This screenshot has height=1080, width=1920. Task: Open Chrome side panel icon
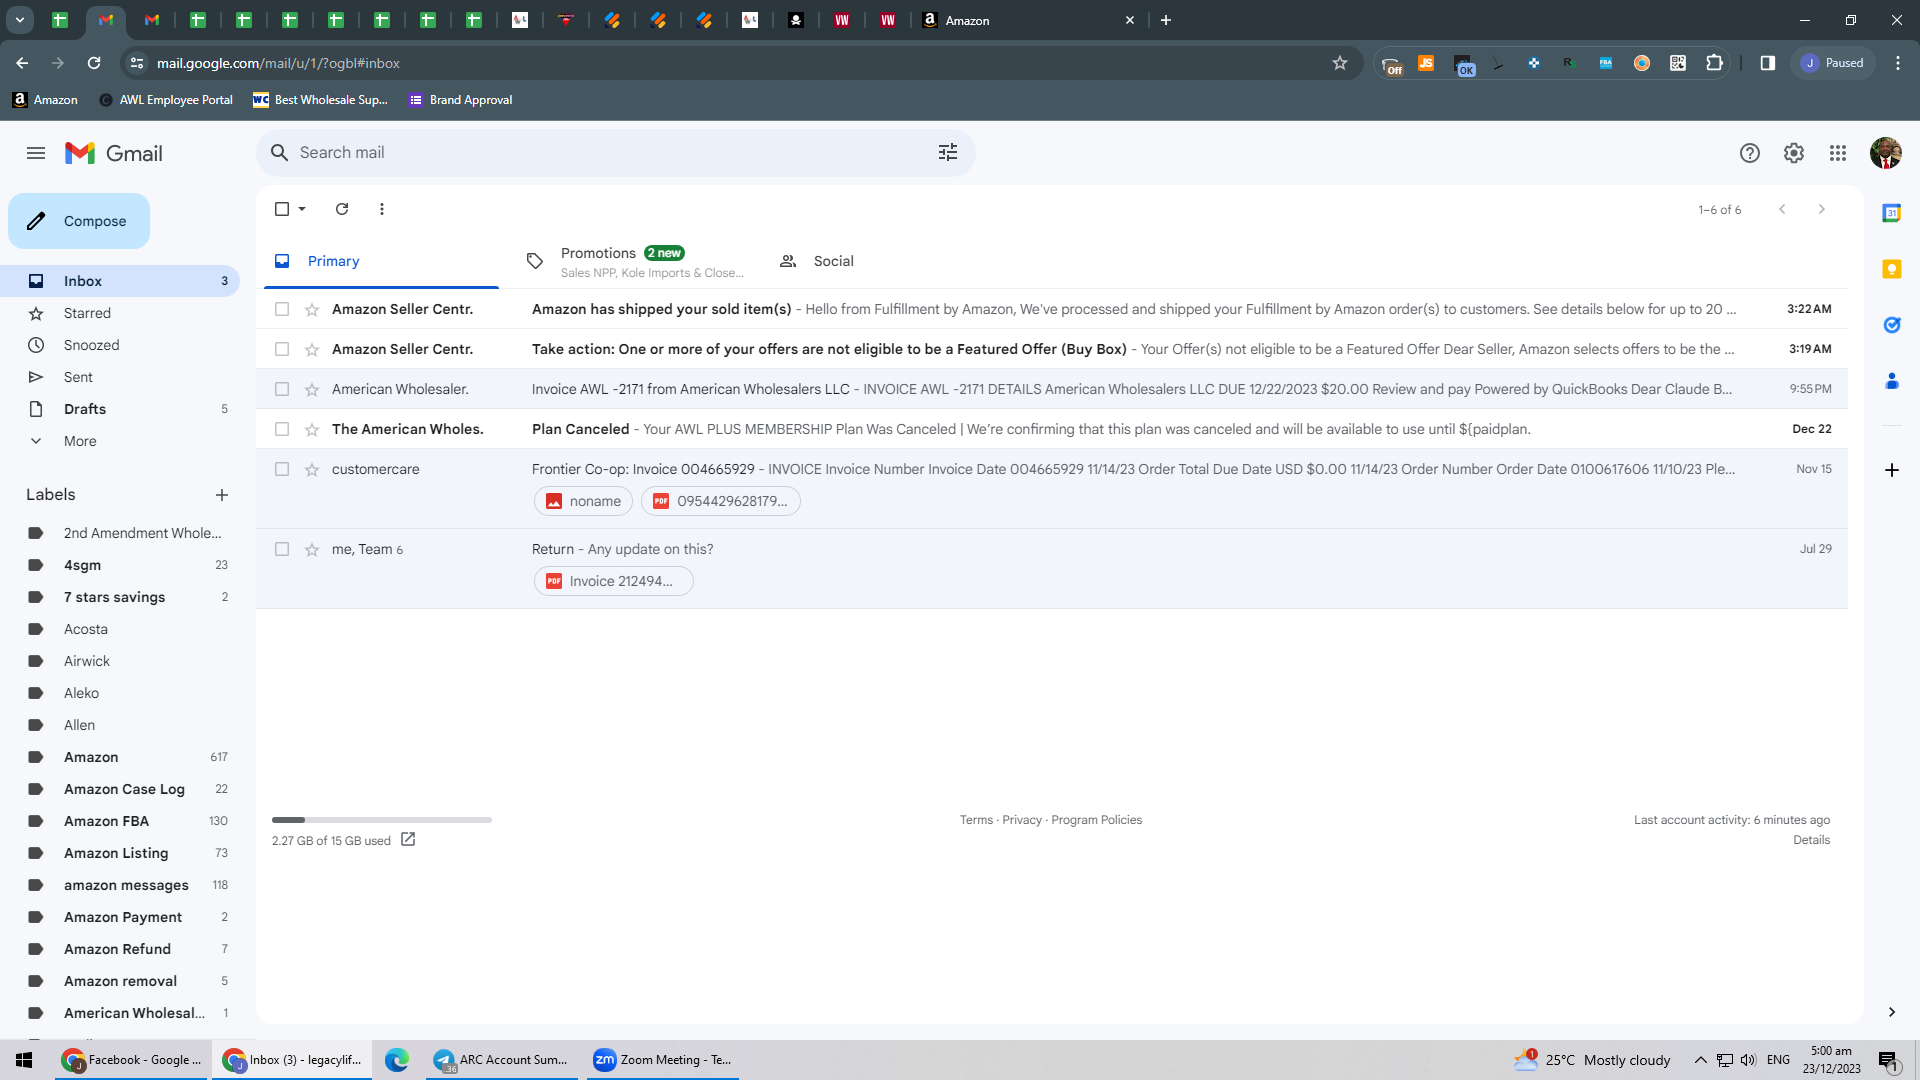[1767, 63]
